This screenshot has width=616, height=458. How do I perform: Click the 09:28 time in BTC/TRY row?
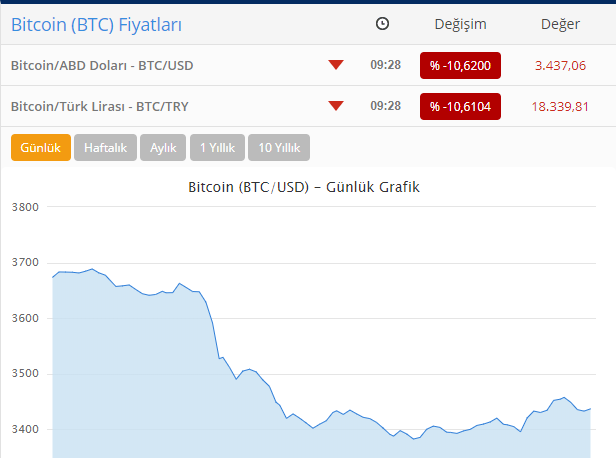(x=385, y=106)
